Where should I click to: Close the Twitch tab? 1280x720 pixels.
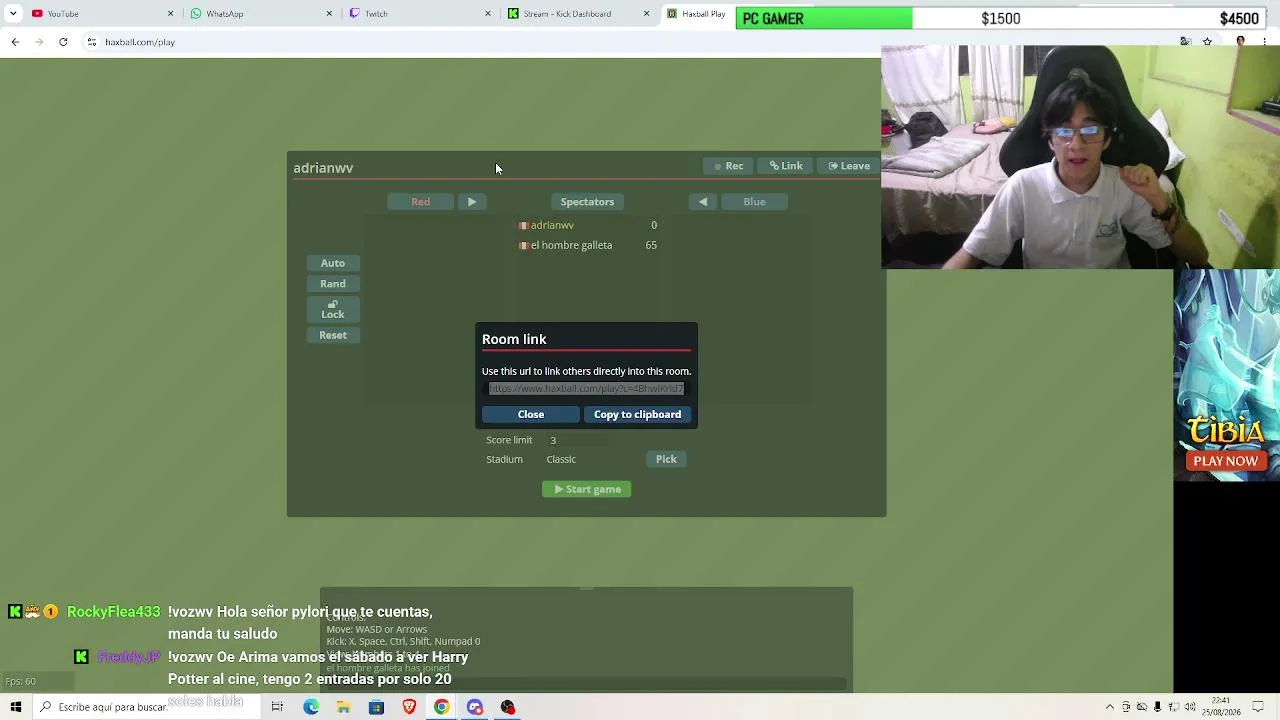tap(488, 13)
